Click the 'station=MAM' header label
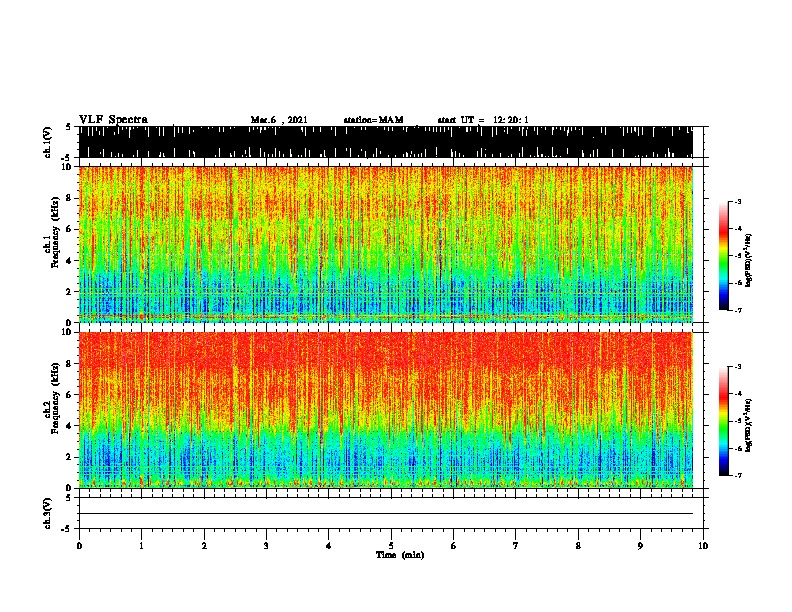The height and width of the screenshot is (612, 792). click(373, 120)
